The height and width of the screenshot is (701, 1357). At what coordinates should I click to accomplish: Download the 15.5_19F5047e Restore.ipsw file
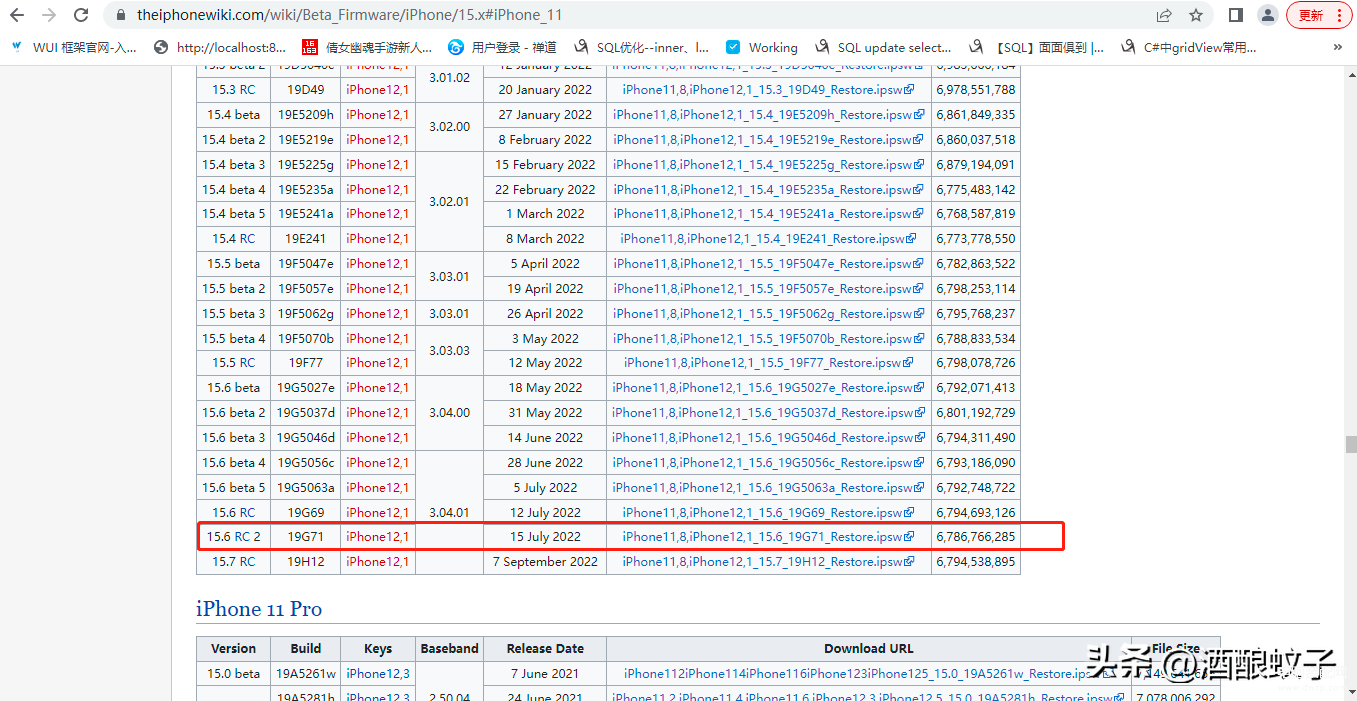768,264
